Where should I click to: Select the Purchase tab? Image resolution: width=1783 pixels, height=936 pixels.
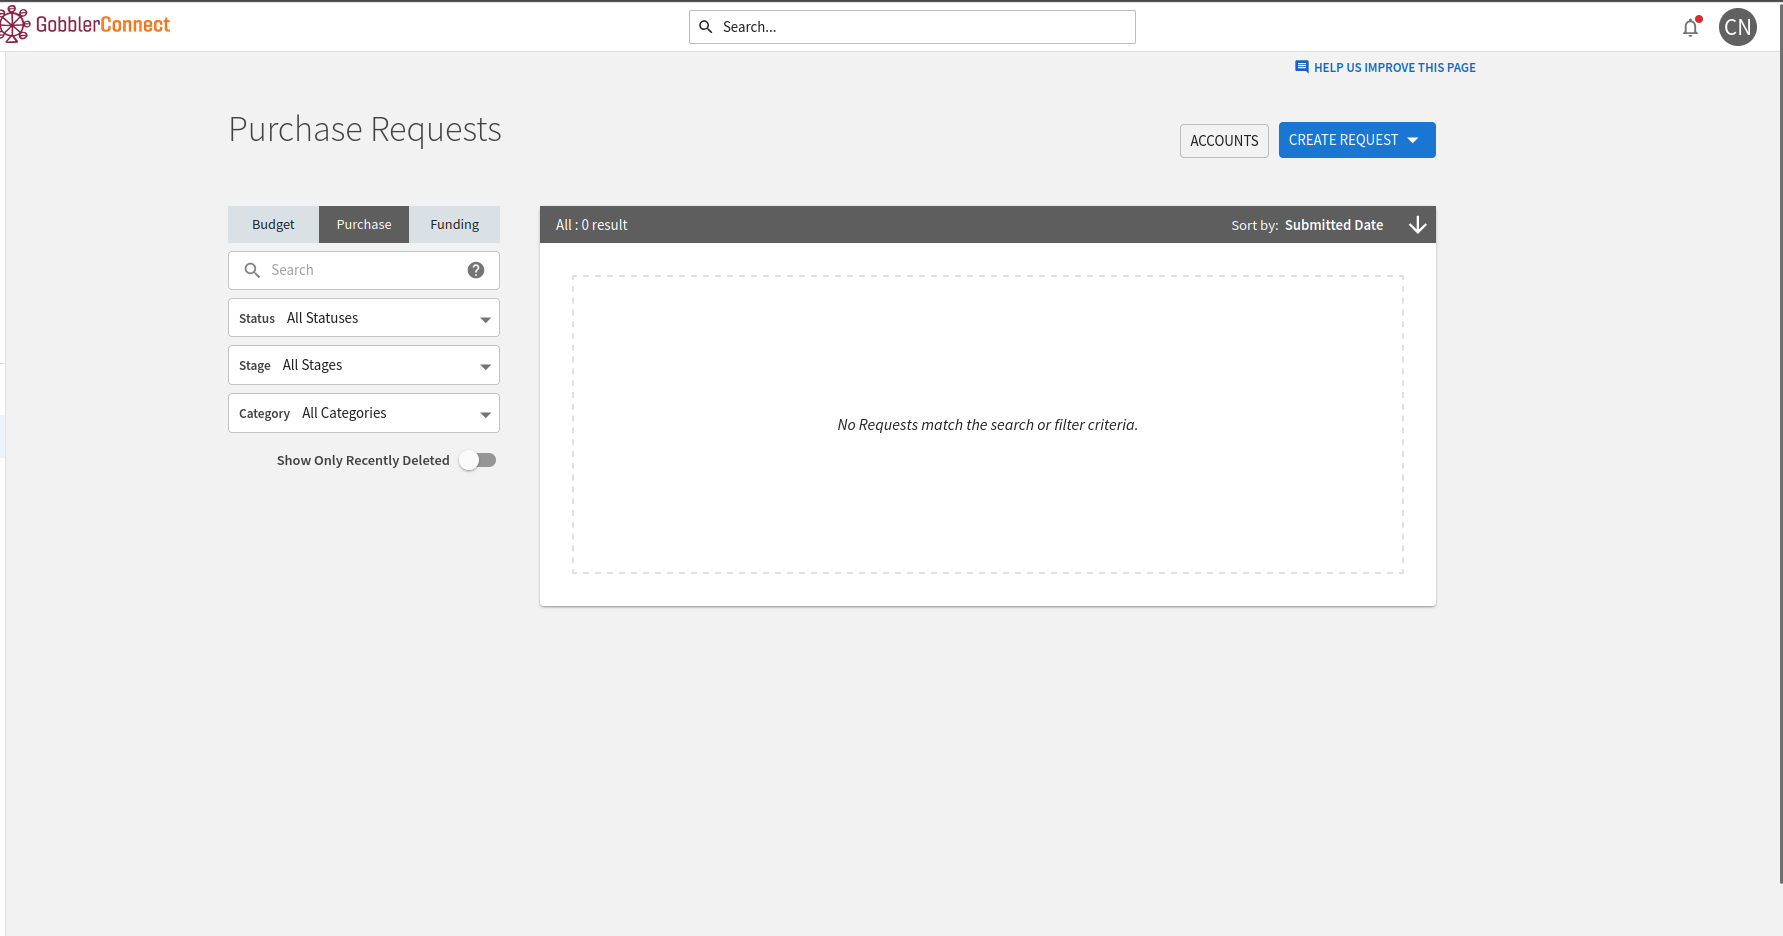(364, 224)
